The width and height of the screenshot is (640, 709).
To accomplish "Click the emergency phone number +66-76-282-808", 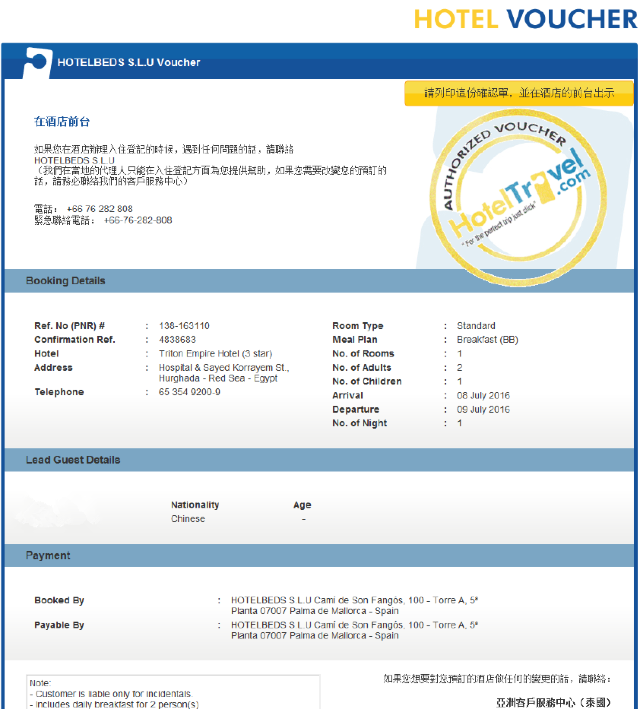I will click(138, 220).
